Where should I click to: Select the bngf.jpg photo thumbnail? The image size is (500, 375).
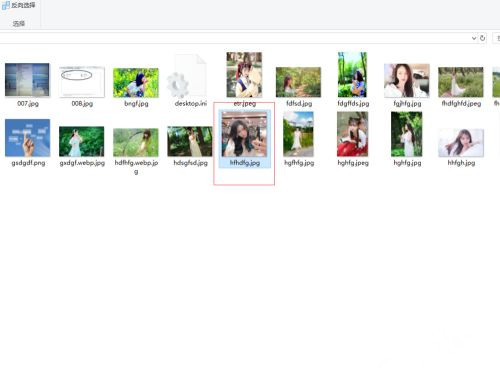pyautogui.click(x=136, y=83)
